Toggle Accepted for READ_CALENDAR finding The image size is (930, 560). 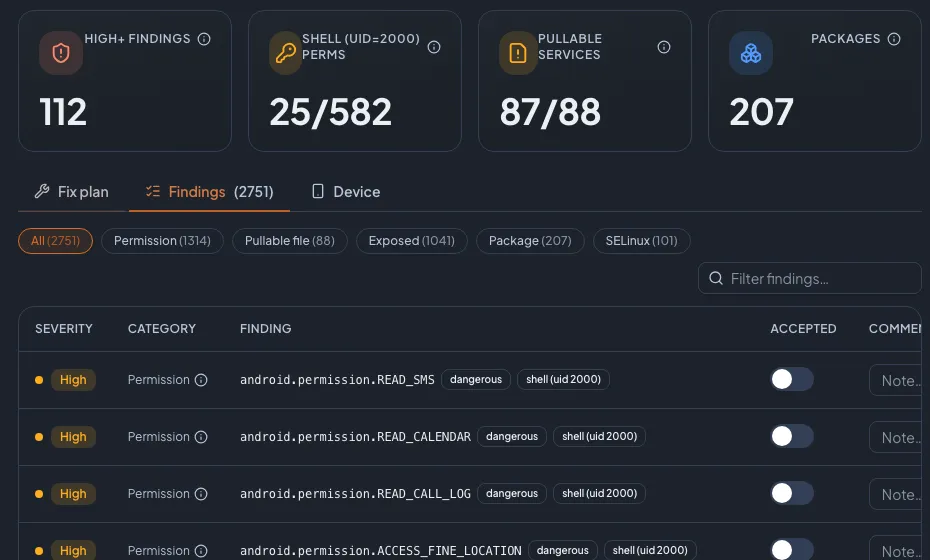click(x=792, y=436)
